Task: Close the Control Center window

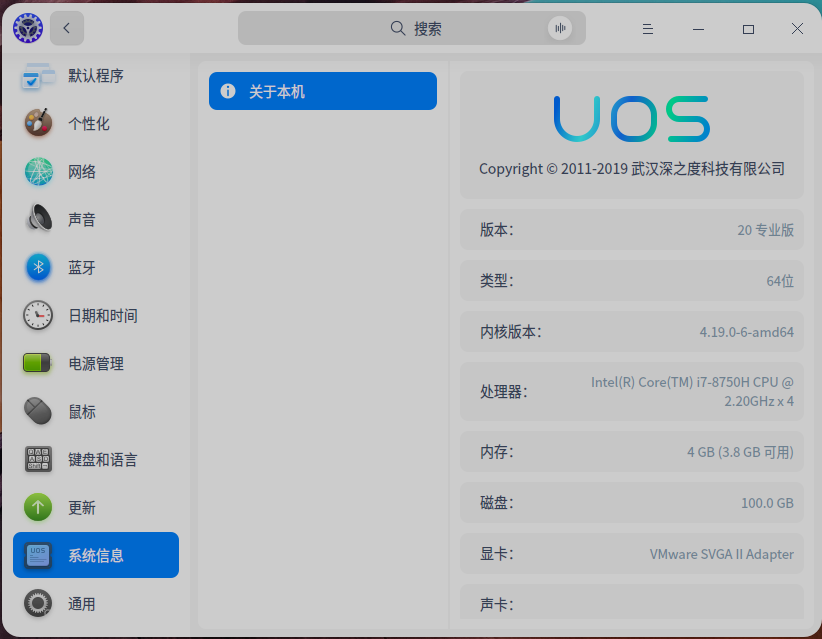Action: click(x=797, y=28)
